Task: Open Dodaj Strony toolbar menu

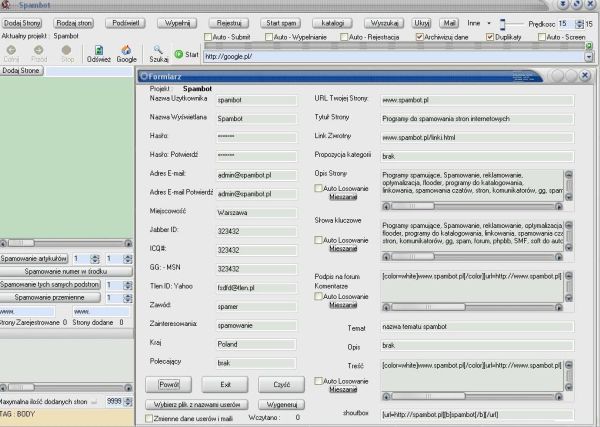Action: [x=22, y=23]
